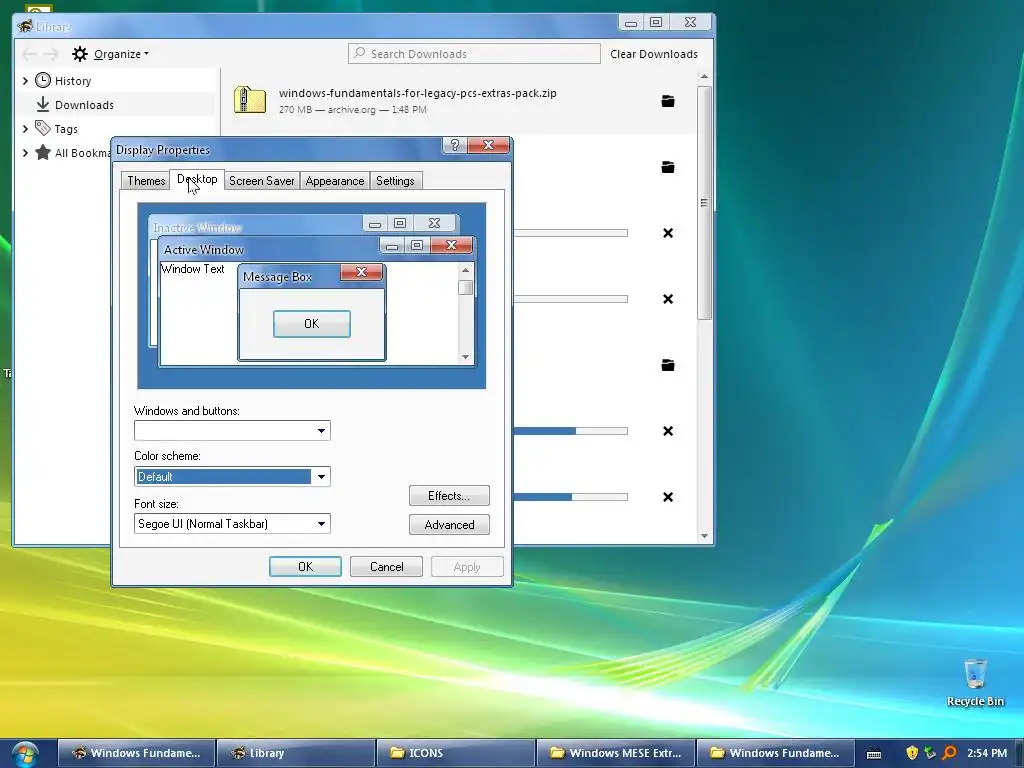The image size is (1024, 768).
Task: Click Cancel in Display Properties dialog
Action: point(387,567)
